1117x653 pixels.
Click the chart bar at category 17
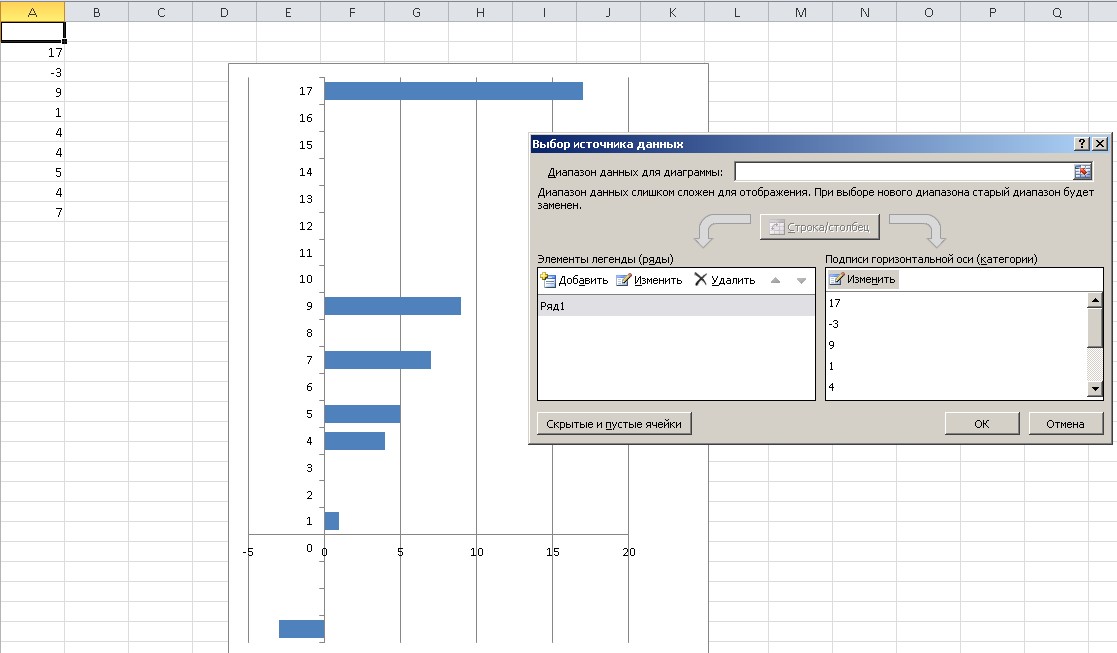coord(453,91)
